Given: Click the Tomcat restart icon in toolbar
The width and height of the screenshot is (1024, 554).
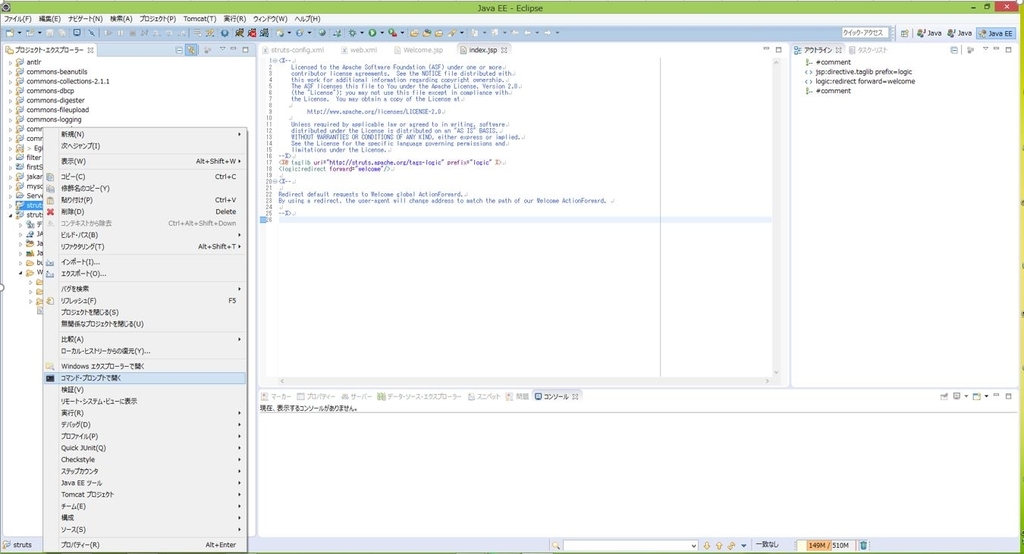Looking at the screenshot, I should (264, 33).
